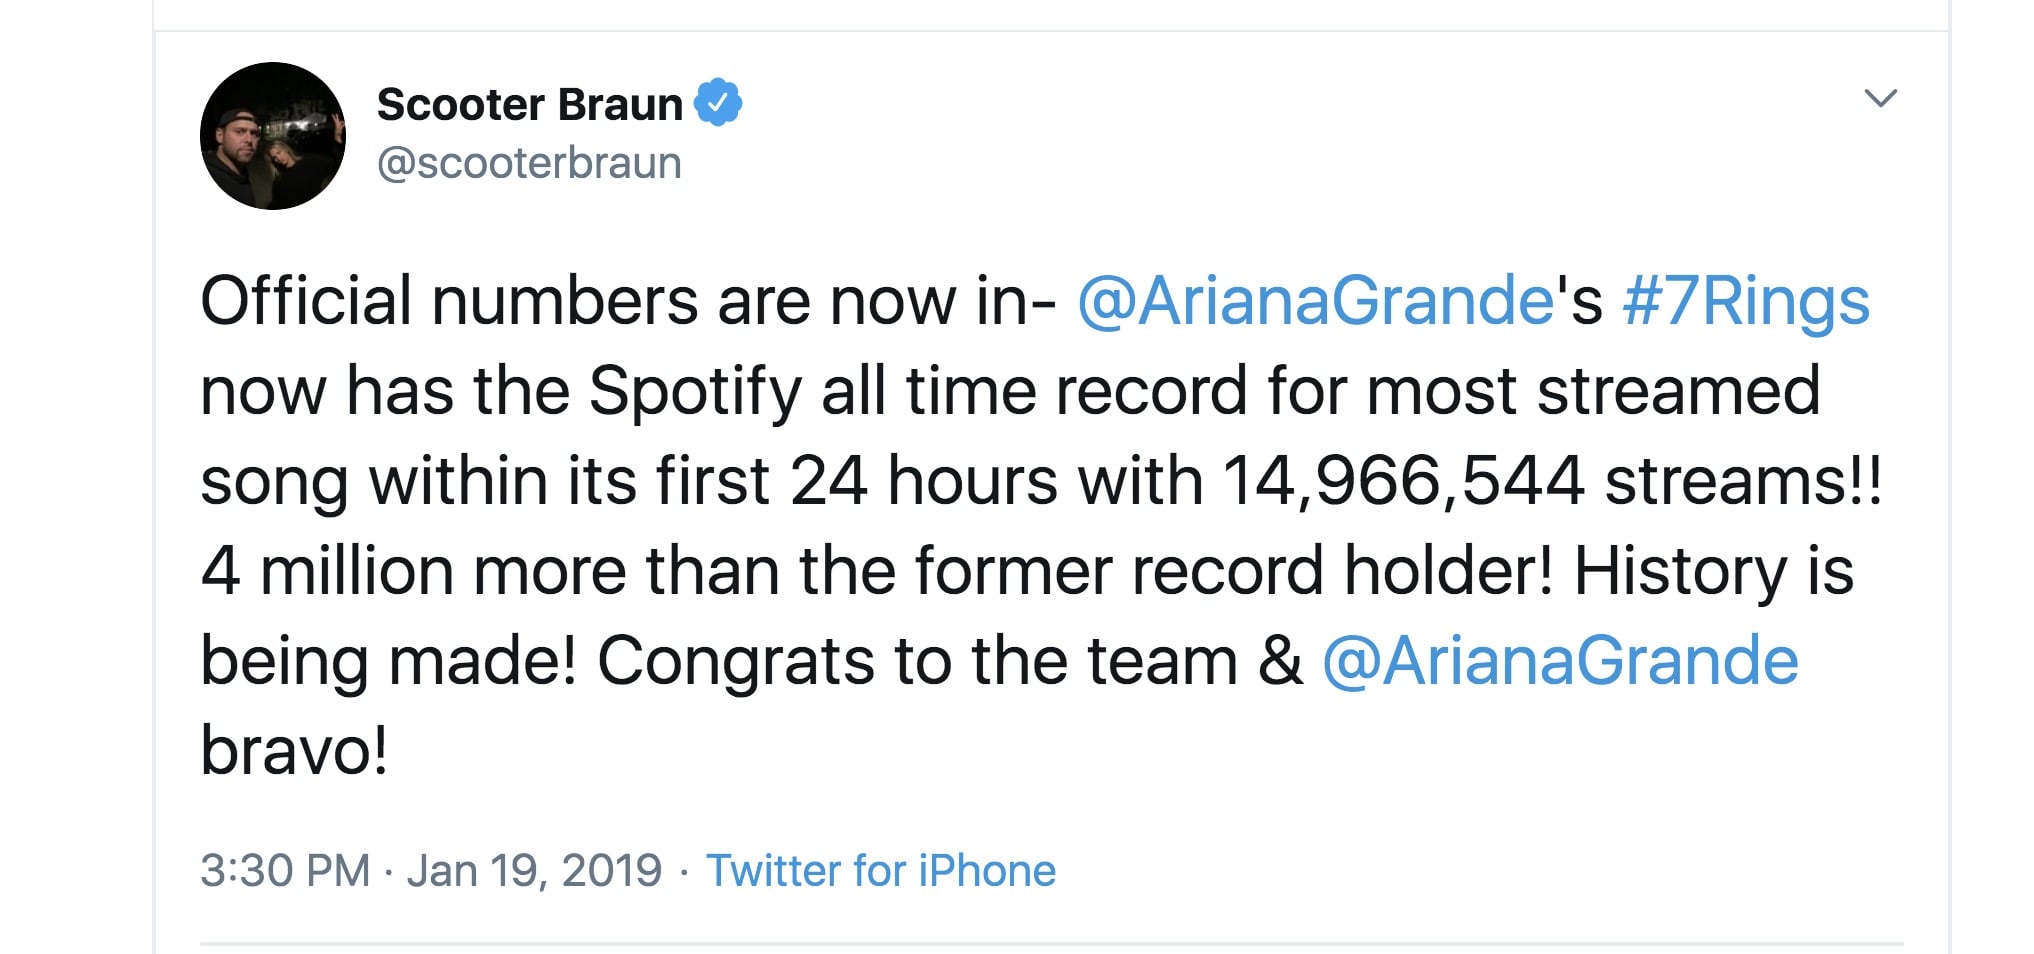
Task: Click the word "Spotify" in tweet
Action: click(x=695, y=391)
